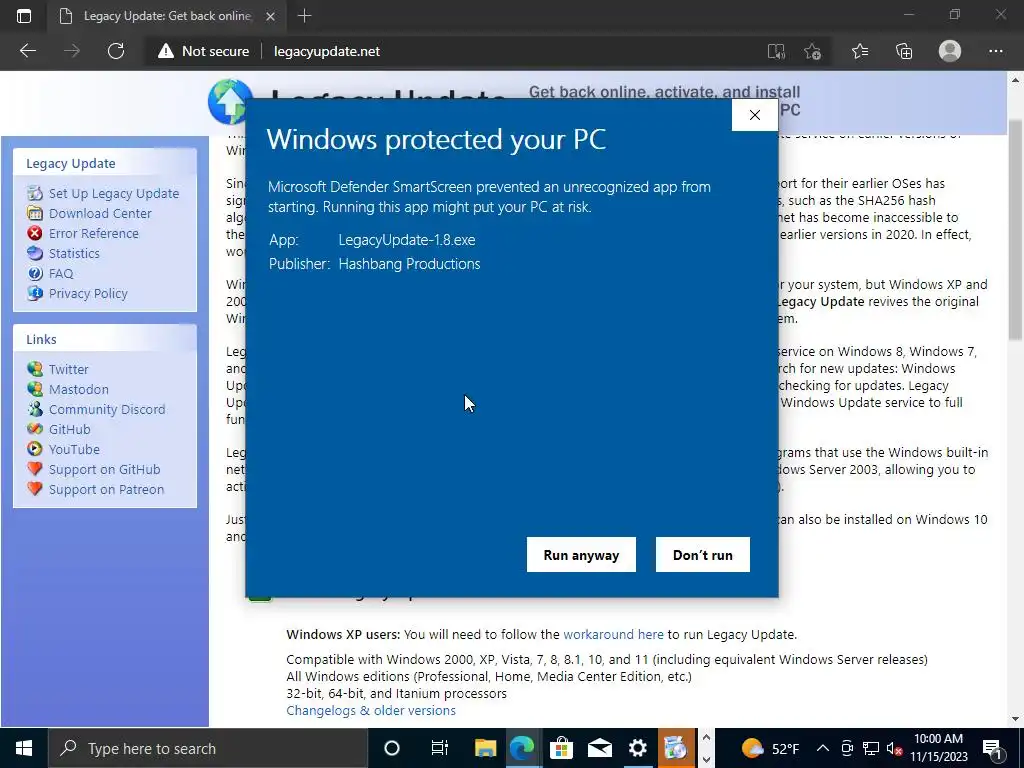Image resolution: width=1024 pixels, height=768 pixels.
Task: Open the Statistics sidebar link
Action: point(74,253)
